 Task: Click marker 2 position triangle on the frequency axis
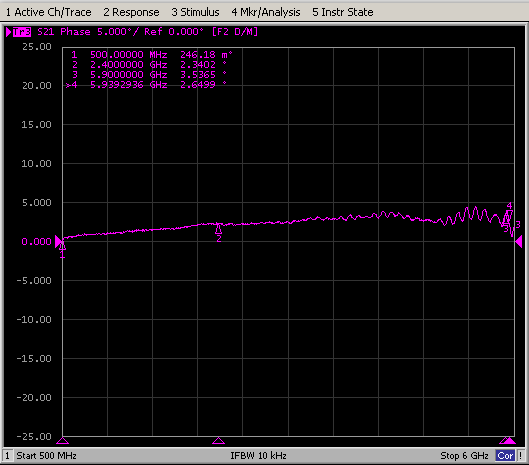pos(219,440)
